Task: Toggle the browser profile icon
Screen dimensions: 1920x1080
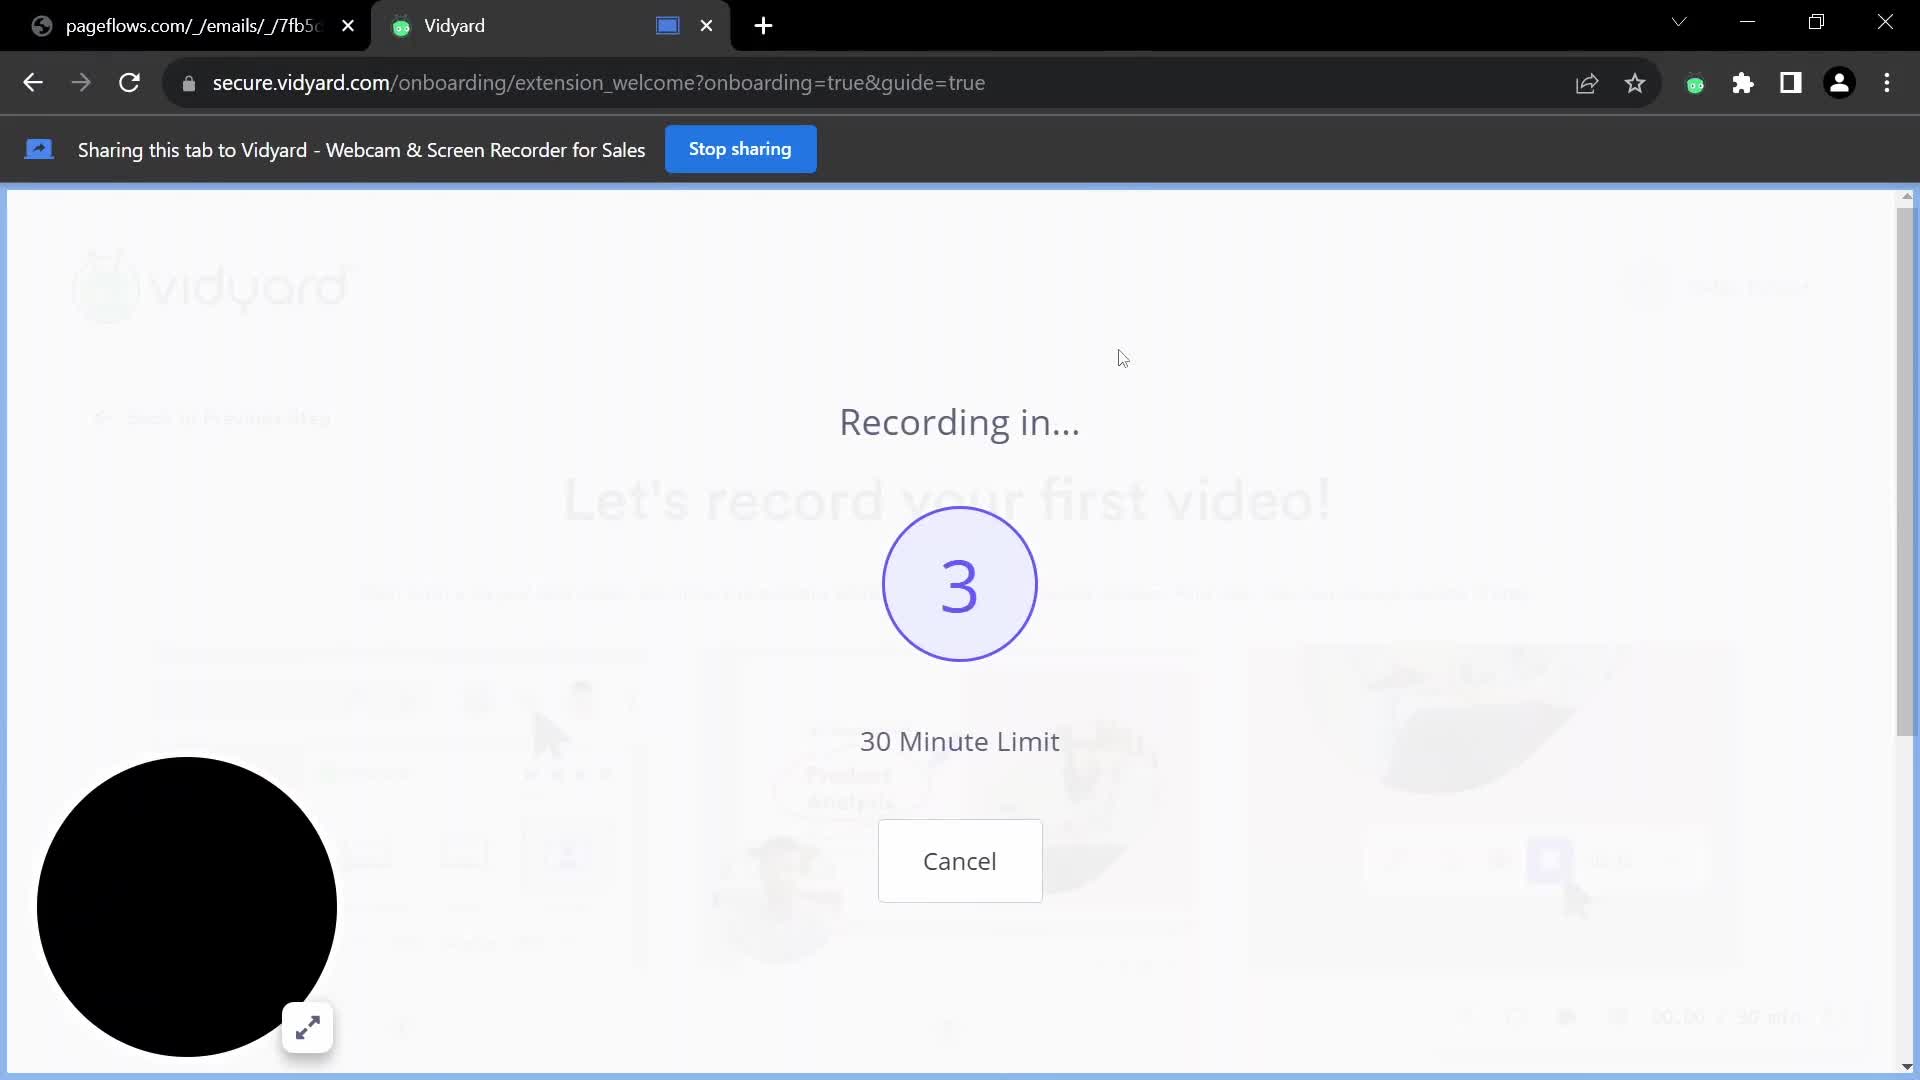Action: [1841, 82]
